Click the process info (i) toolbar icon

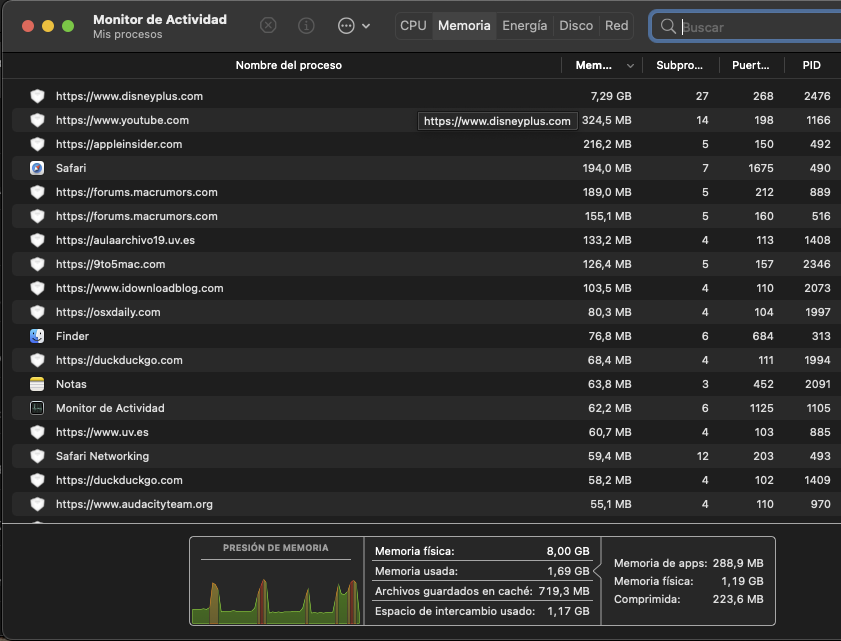point(306,25)
